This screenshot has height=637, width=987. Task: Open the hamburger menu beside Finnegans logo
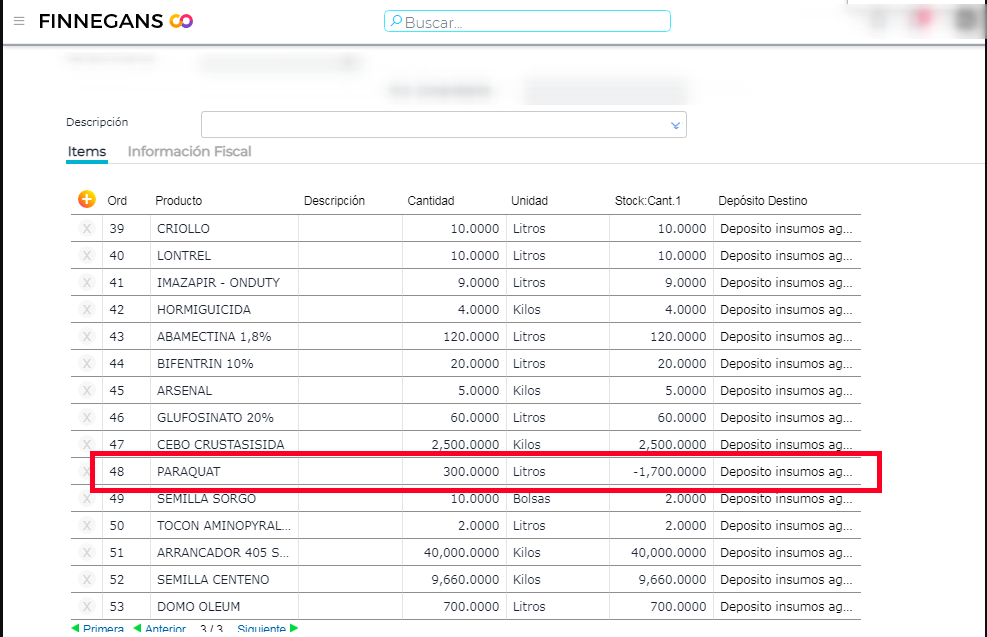pyautogui.click(x=19, y=21)
